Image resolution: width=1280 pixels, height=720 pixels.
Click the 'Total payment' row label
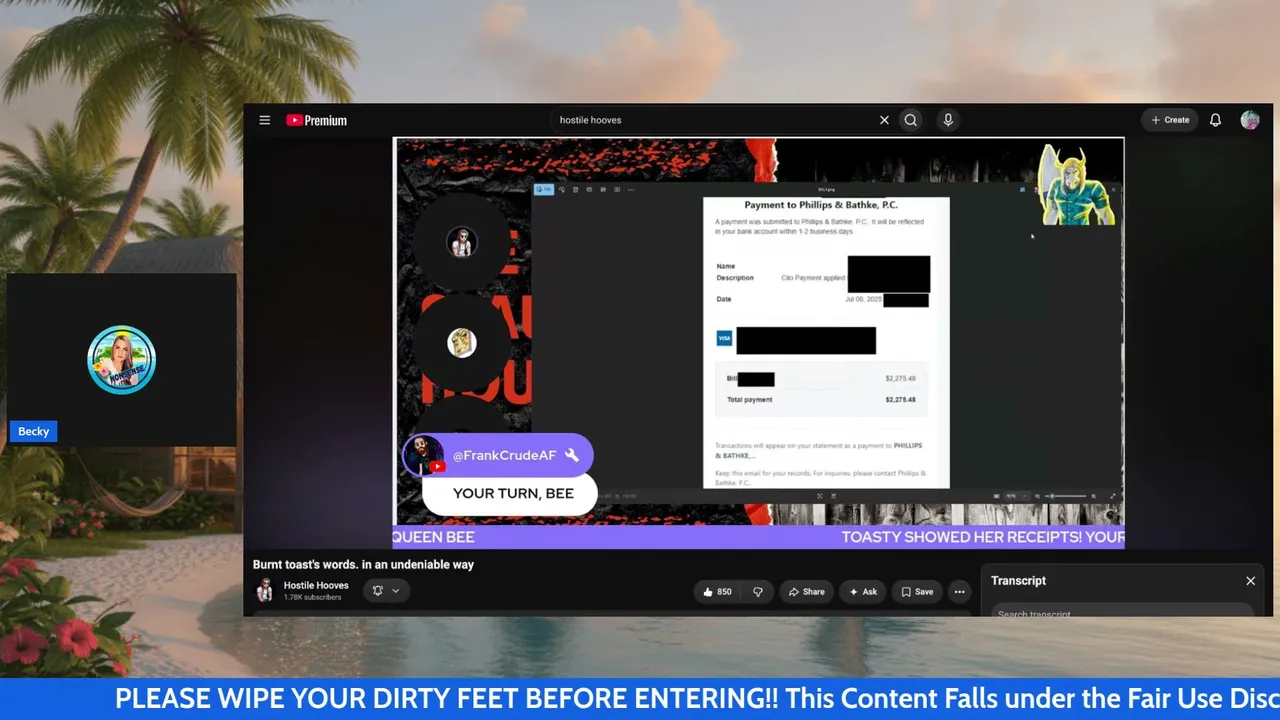point(749,400)
